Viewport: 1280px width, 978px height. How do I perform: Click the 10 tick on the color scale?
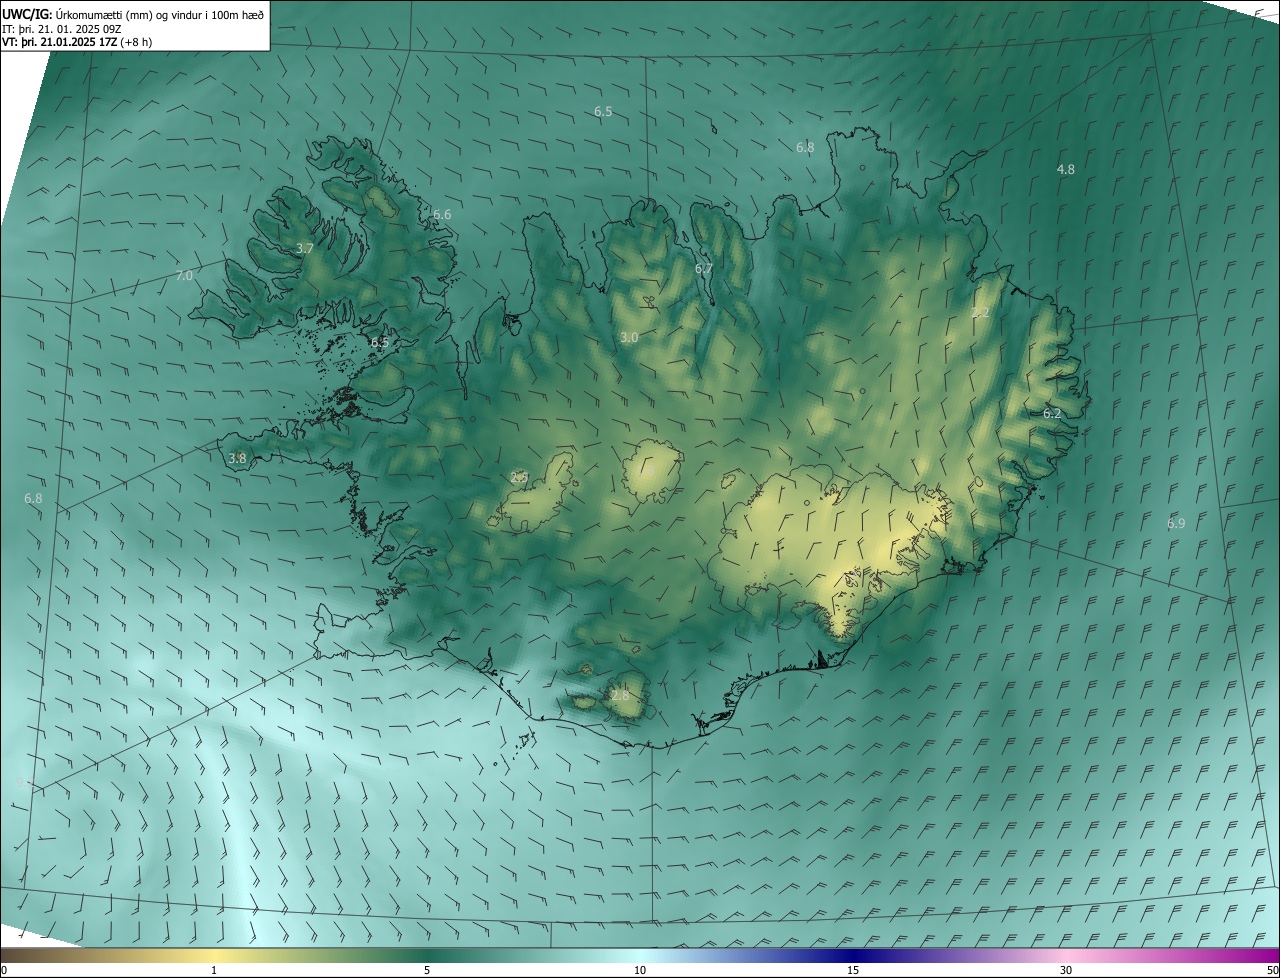(x=640, y=970)
